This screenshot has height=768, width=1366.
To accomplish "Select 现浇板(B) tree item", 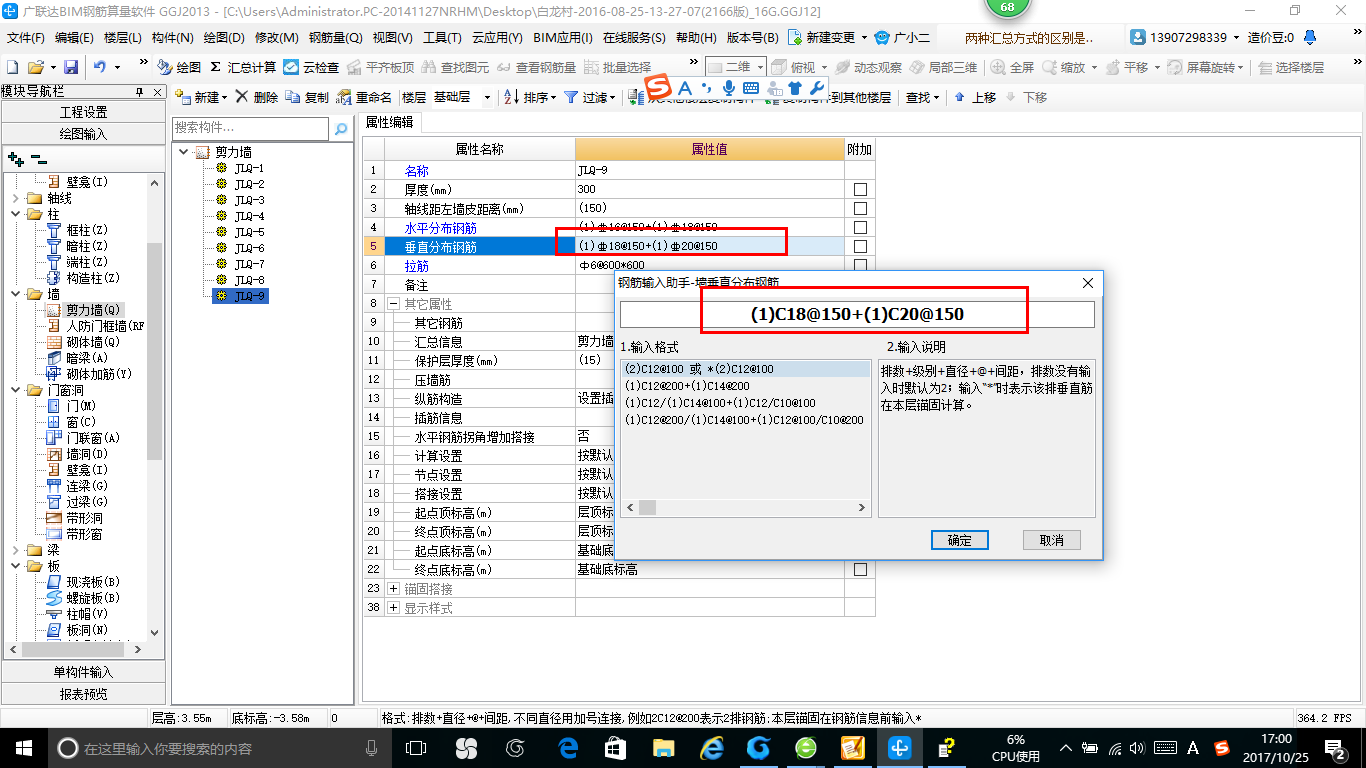I will (83, 582).
